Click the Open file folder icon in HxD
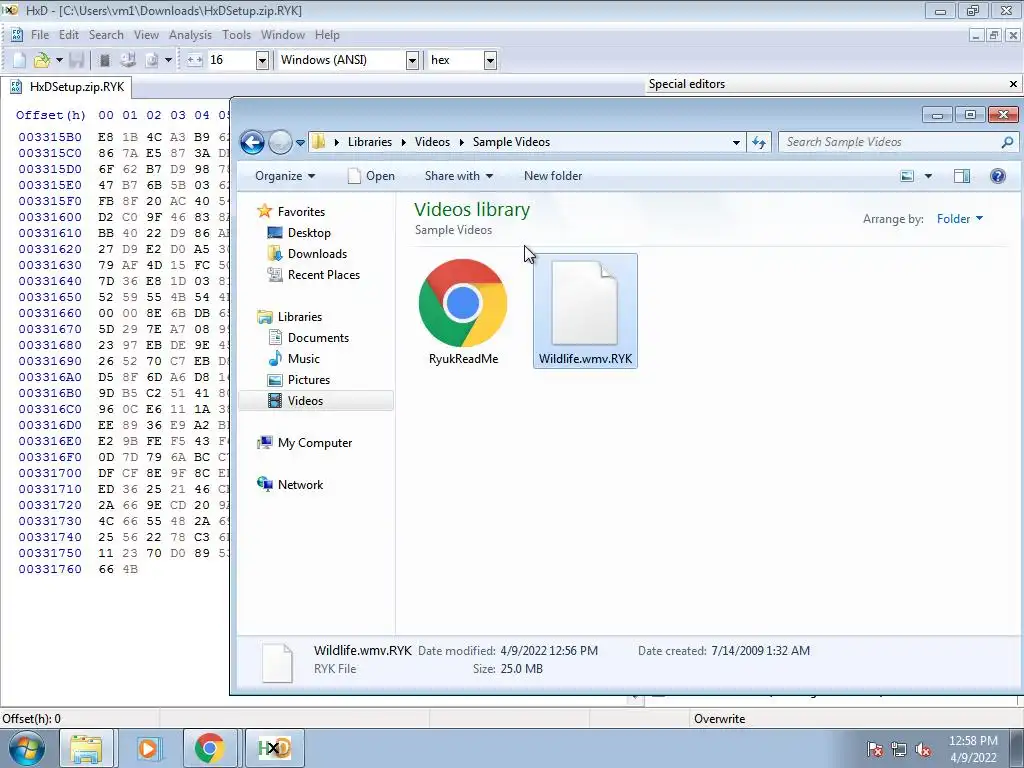The height and width of the screenshot is (768, 1024). pos(42,60)
